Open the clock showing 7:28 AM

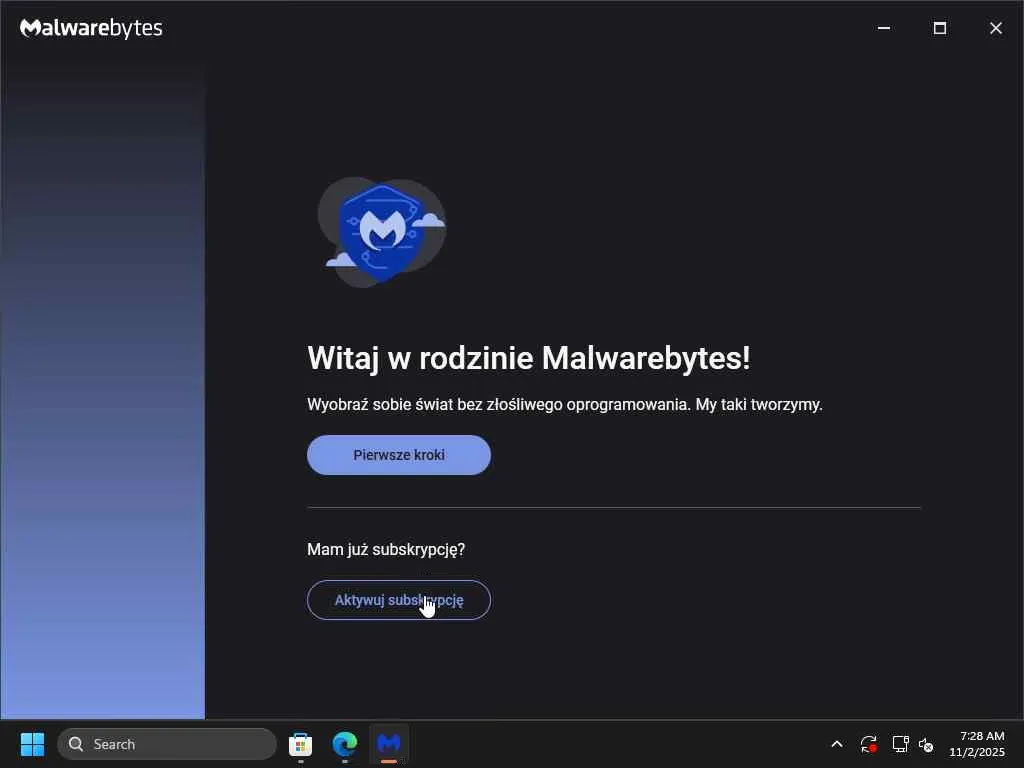pyautogui.click(x=977, y=744)
